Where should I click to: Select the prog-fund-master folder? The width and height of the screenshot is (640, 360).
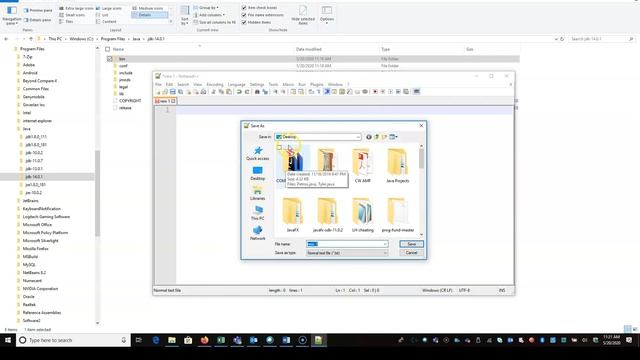pos(398,215)
